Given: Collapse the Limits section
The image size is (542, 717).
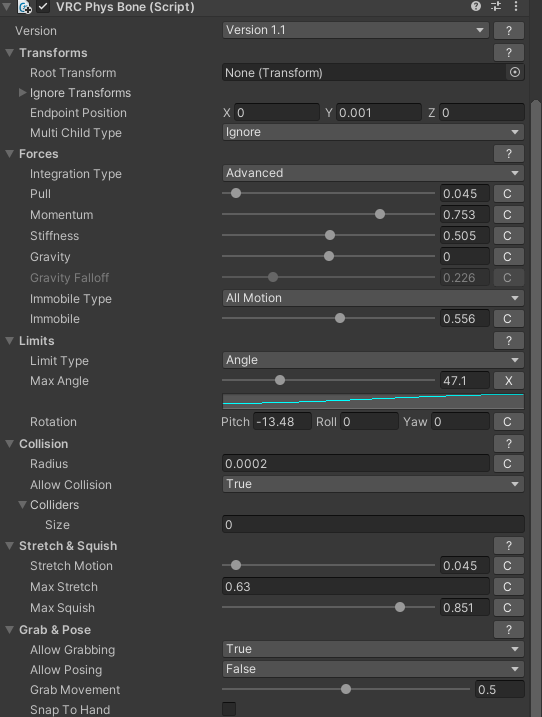Looking at the screenshot, I should click(x=9, y=341).
